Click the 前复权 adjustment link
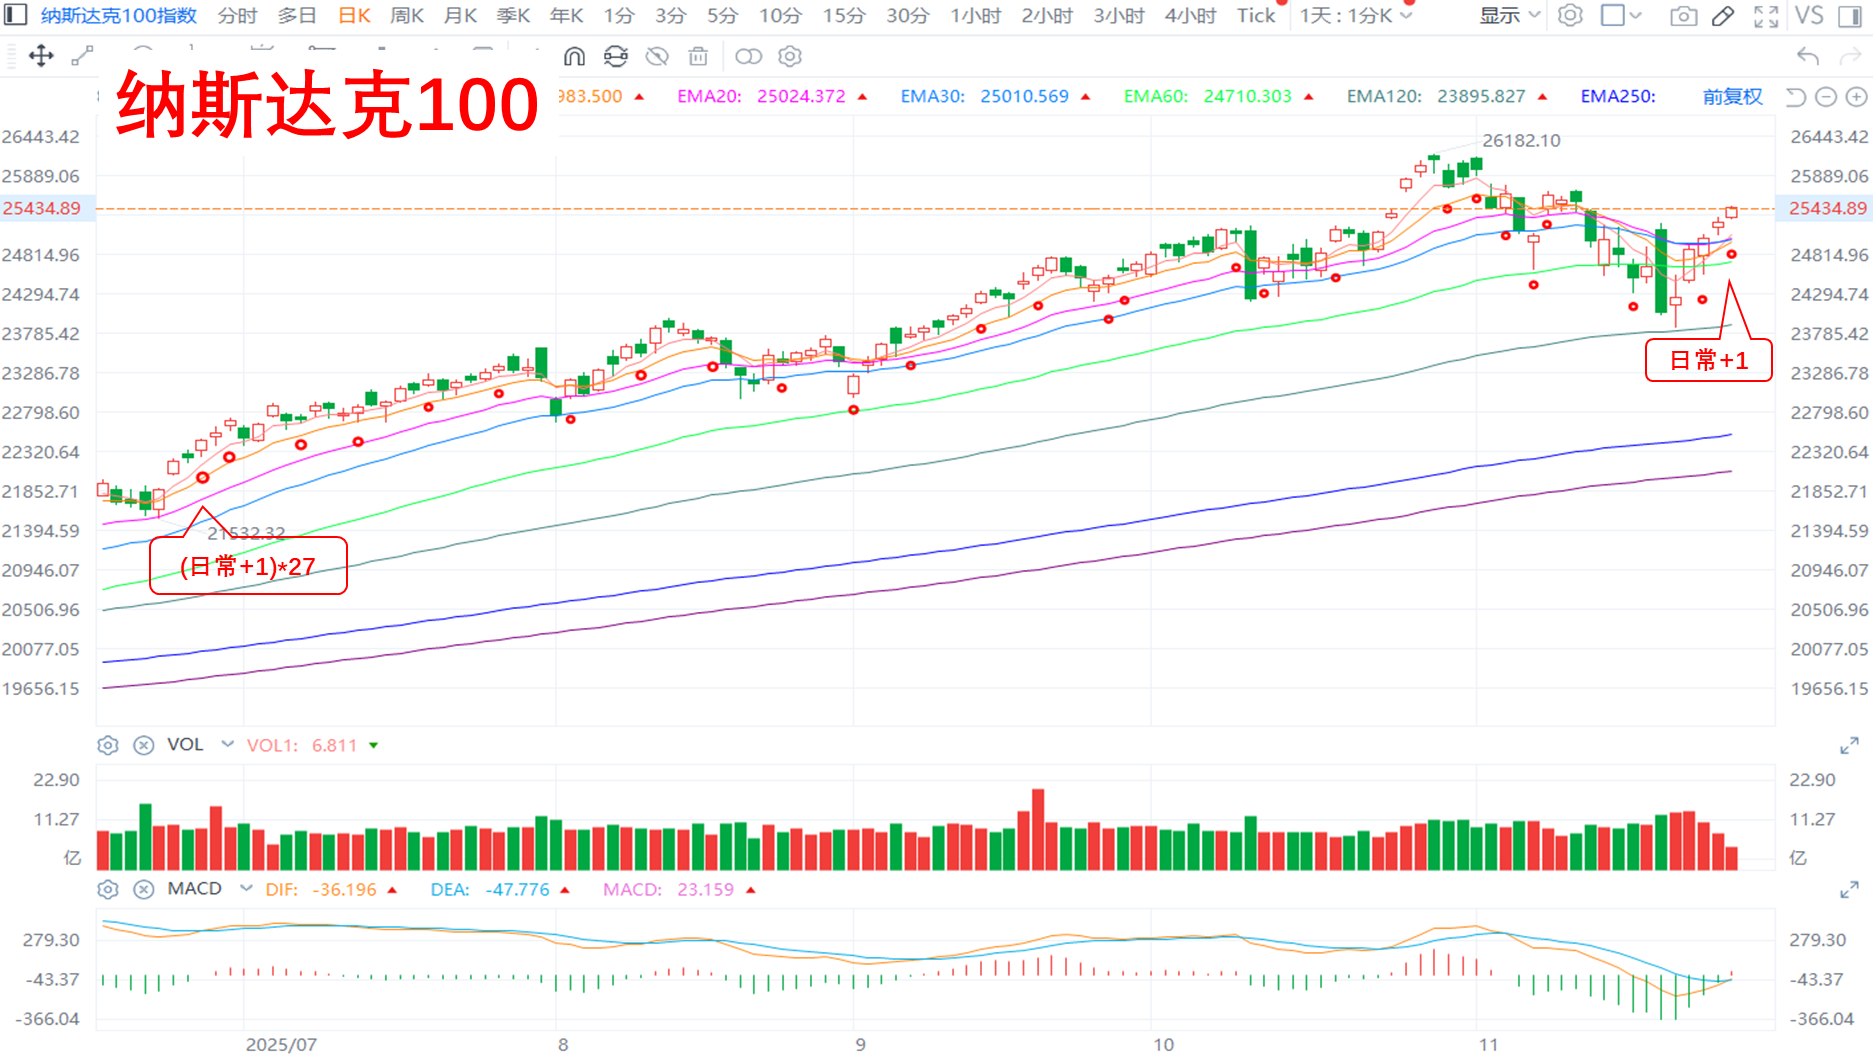1873x1057 pixels. click(x=1733, y=97)
